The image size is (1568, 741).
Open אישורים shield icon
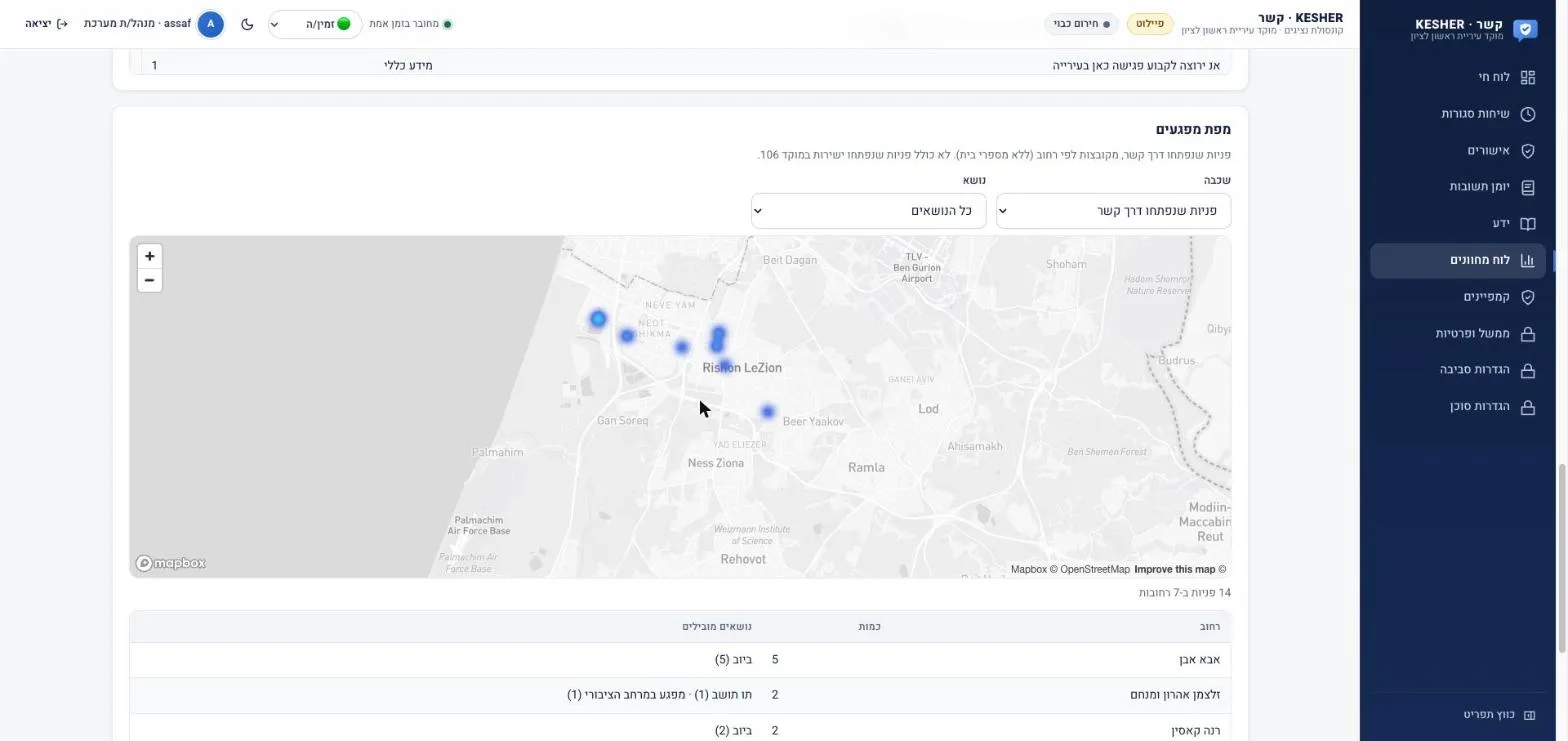pos(1527,151)
